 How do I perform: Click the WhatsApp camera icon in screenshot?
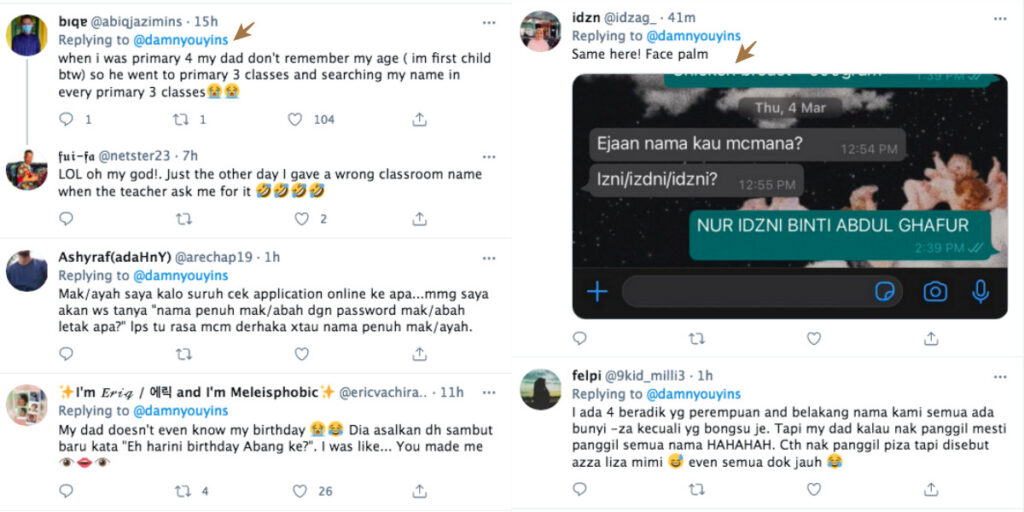pyautogui.click(x=935, y=291)
